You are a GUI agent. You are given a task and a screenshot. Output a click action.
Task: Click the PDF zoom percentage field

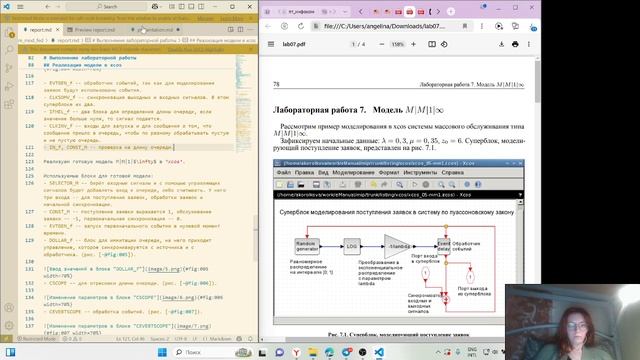coord(398,44)
